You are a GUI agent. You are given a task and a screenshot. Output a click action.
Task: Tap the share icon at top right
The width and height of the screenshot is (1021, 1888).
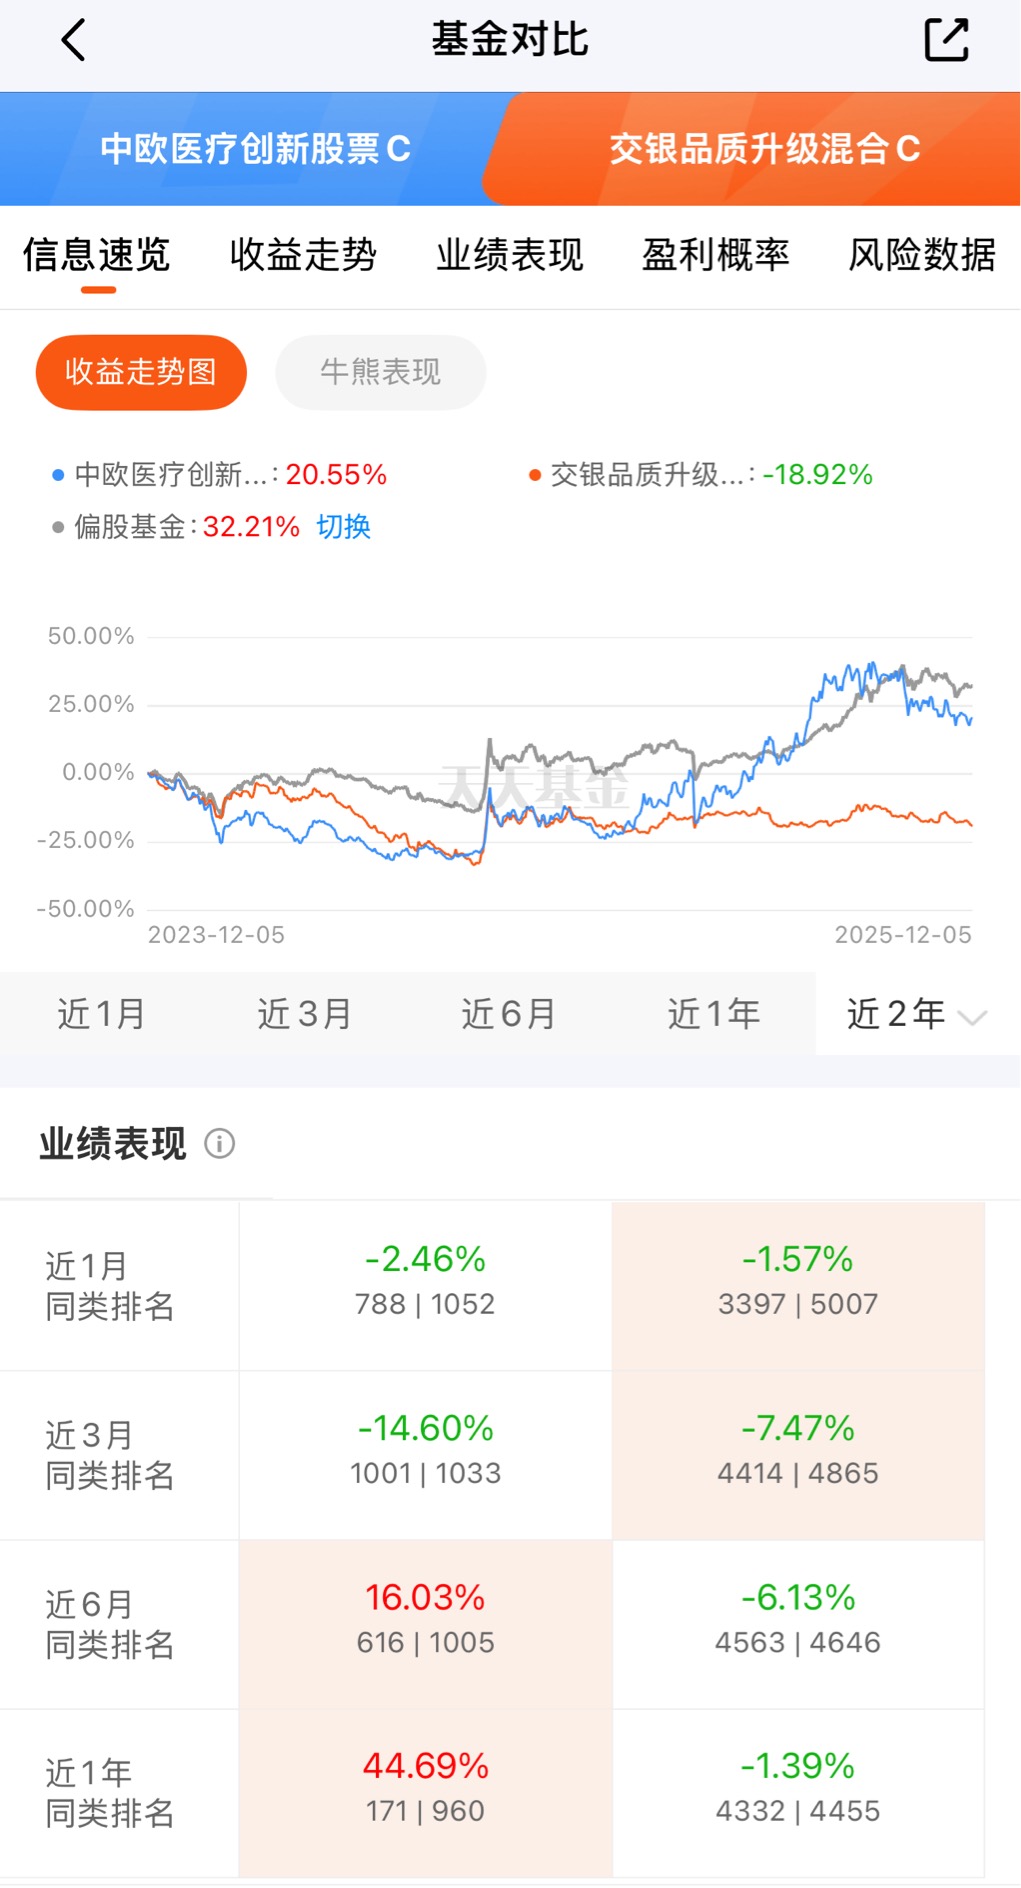click(945, 40)
